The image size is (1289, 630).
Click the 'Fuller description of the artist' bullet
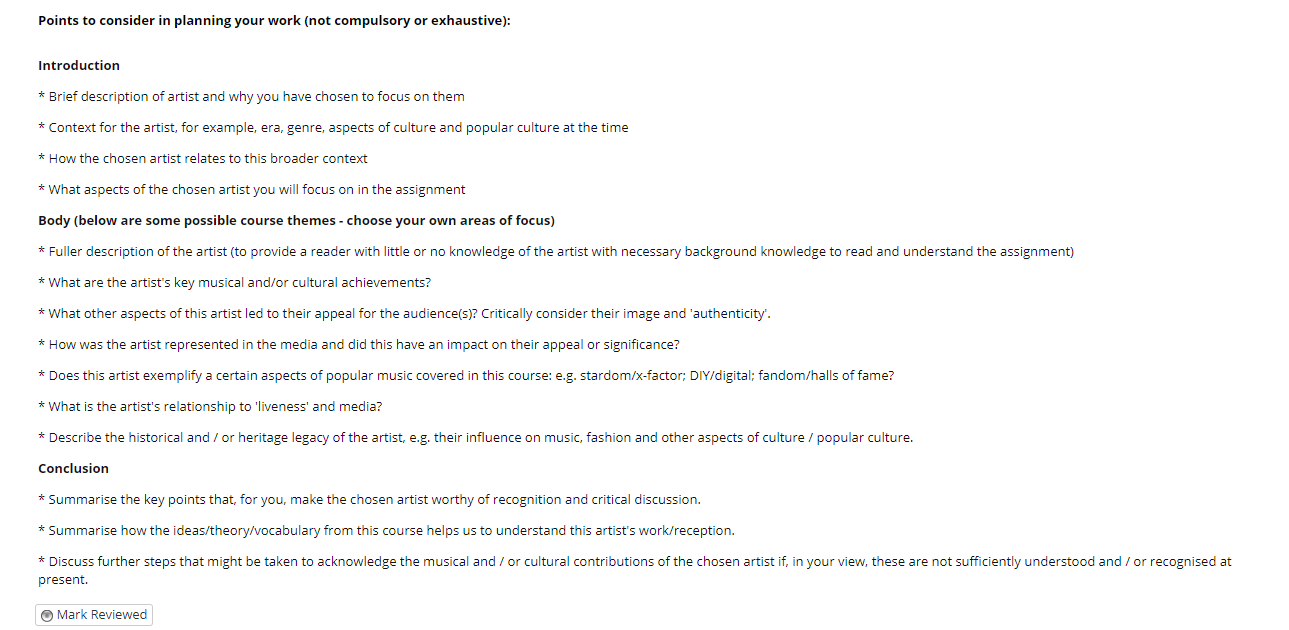click(556, 252)
